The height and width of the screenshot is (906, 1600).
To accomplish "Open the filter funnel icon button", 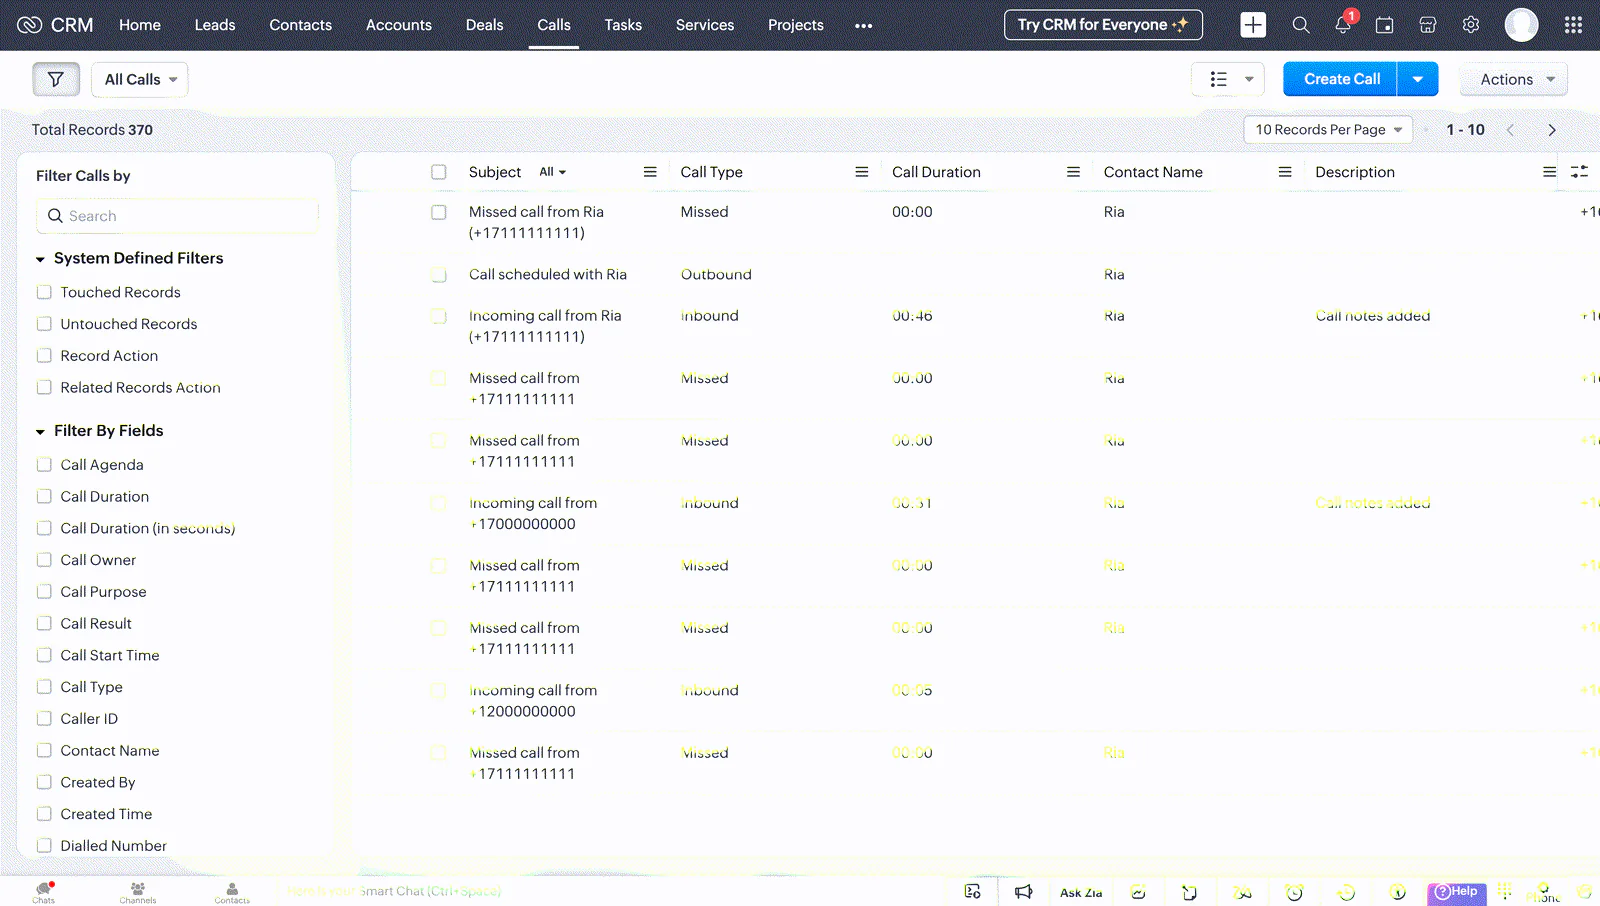I will click(56, 79).
